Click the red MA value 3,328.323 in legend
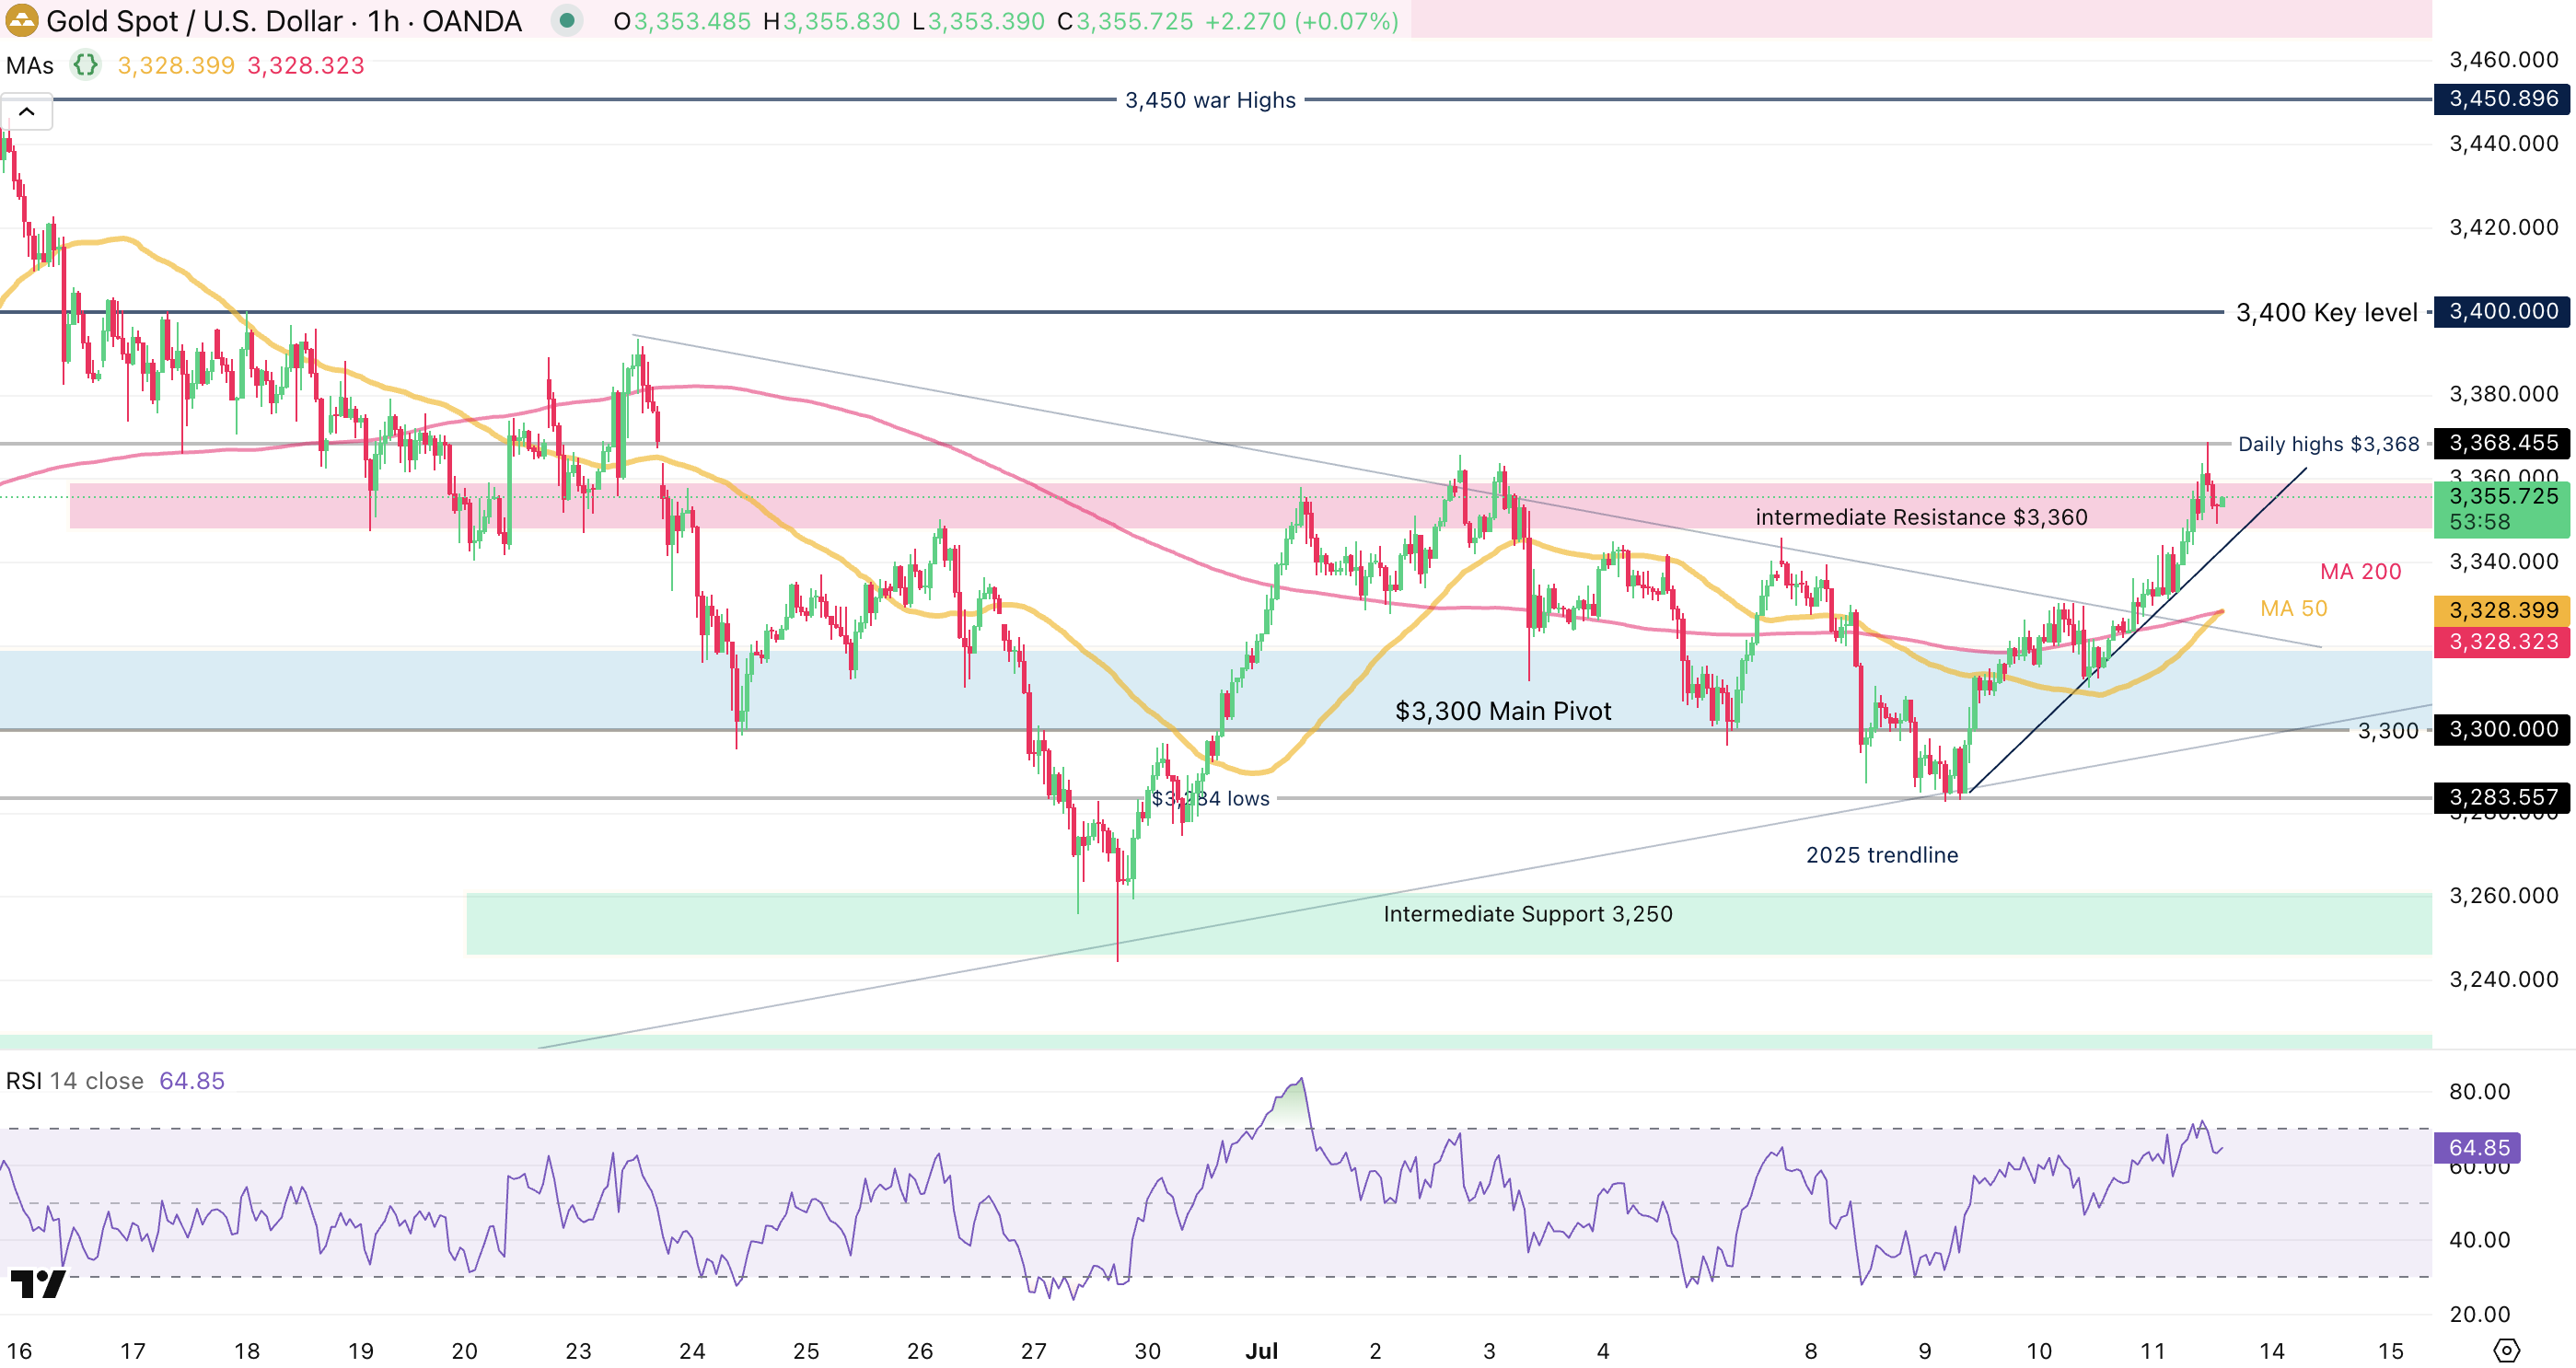The width and height of the screenshot is (2576, 1368). pos(306,66)
